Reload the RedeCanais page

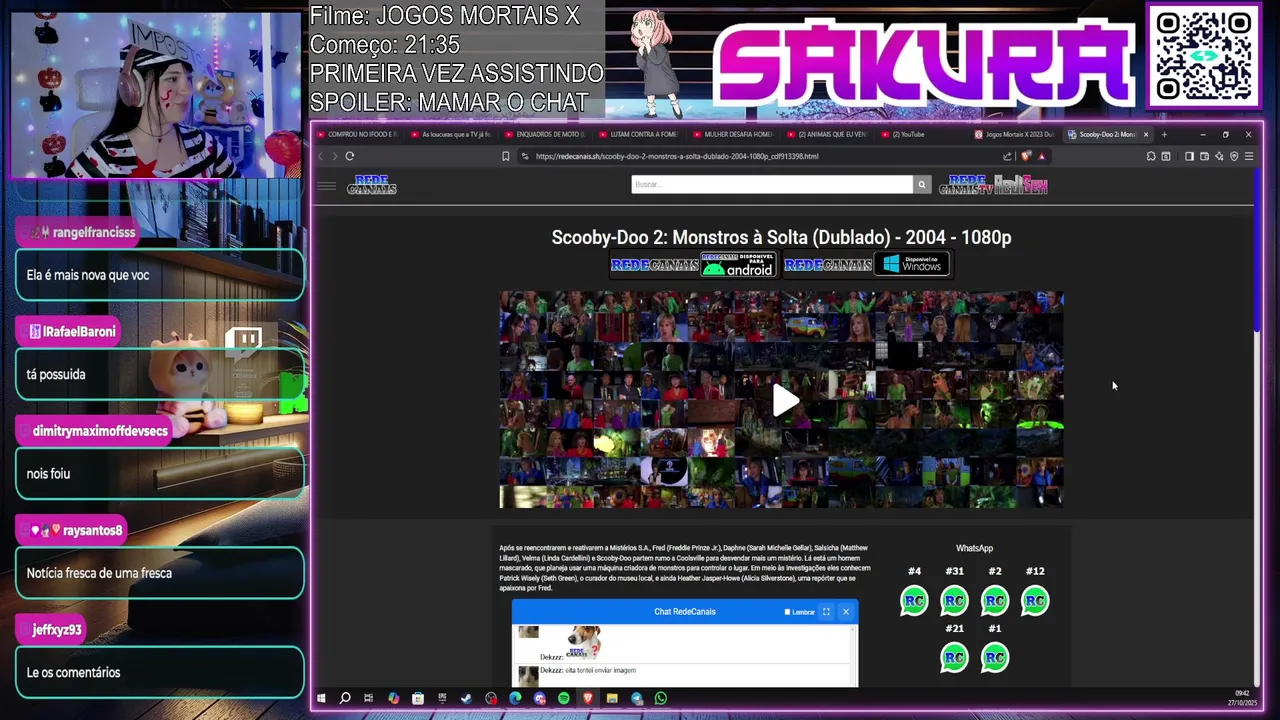[x=350, y=156]
